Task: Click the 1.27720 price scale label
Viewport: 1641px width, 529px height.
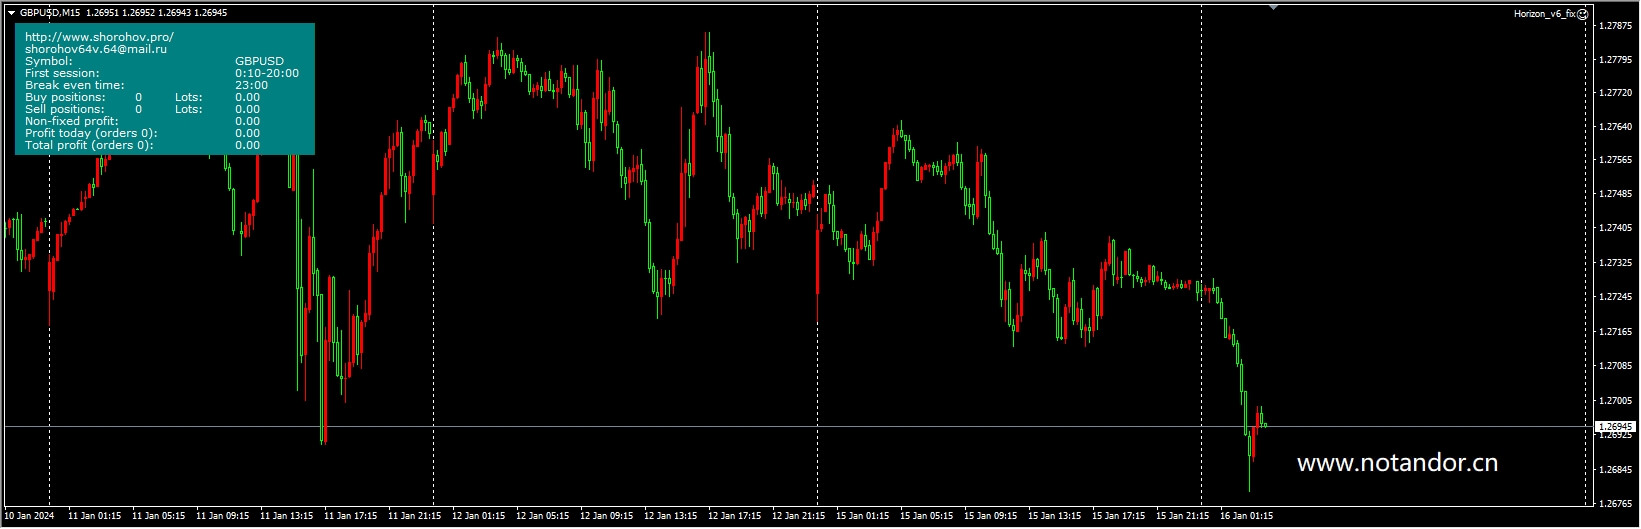Action: [x=1616, y=93]
